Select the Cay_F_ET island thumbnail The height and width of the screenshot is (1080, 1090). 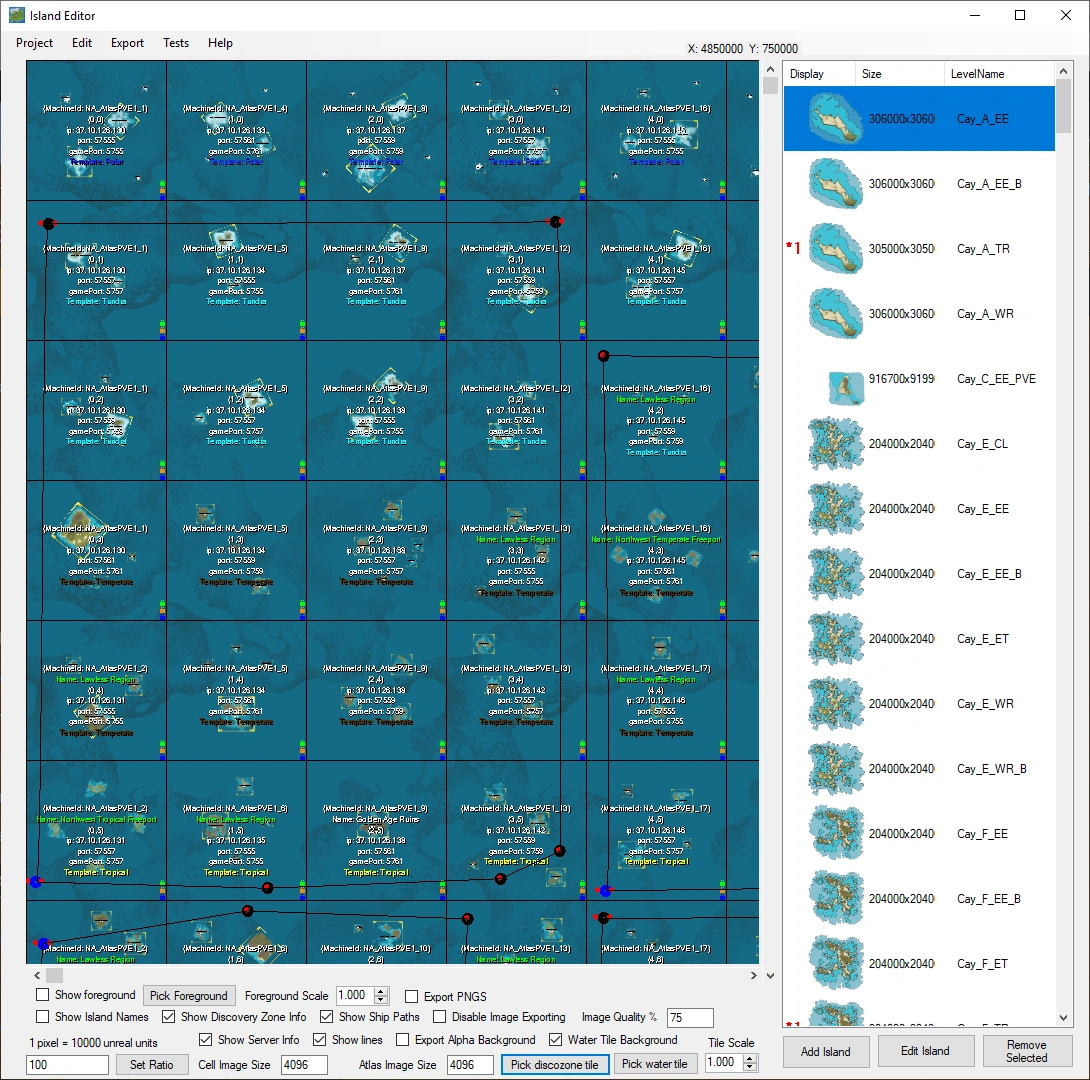click(x=836, y=963)
